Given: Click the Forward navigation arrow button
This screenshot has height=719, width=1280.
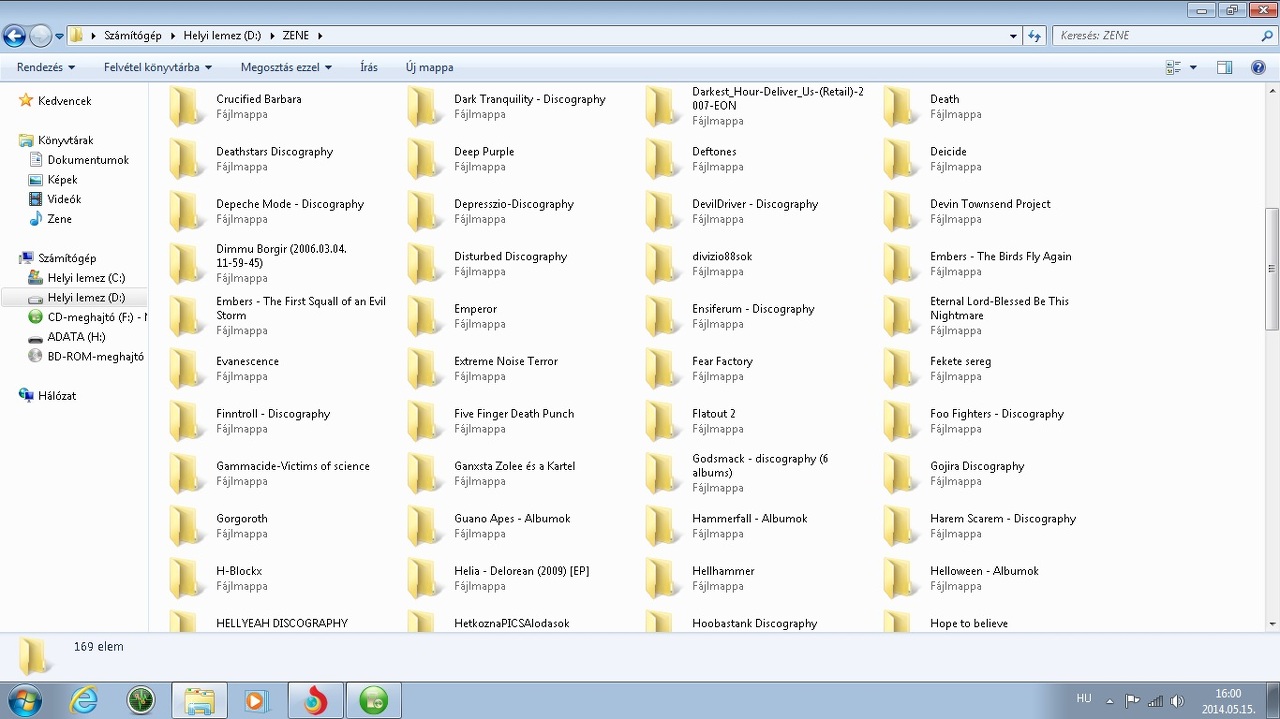Looking at the screenshot, I should [40, 36].
